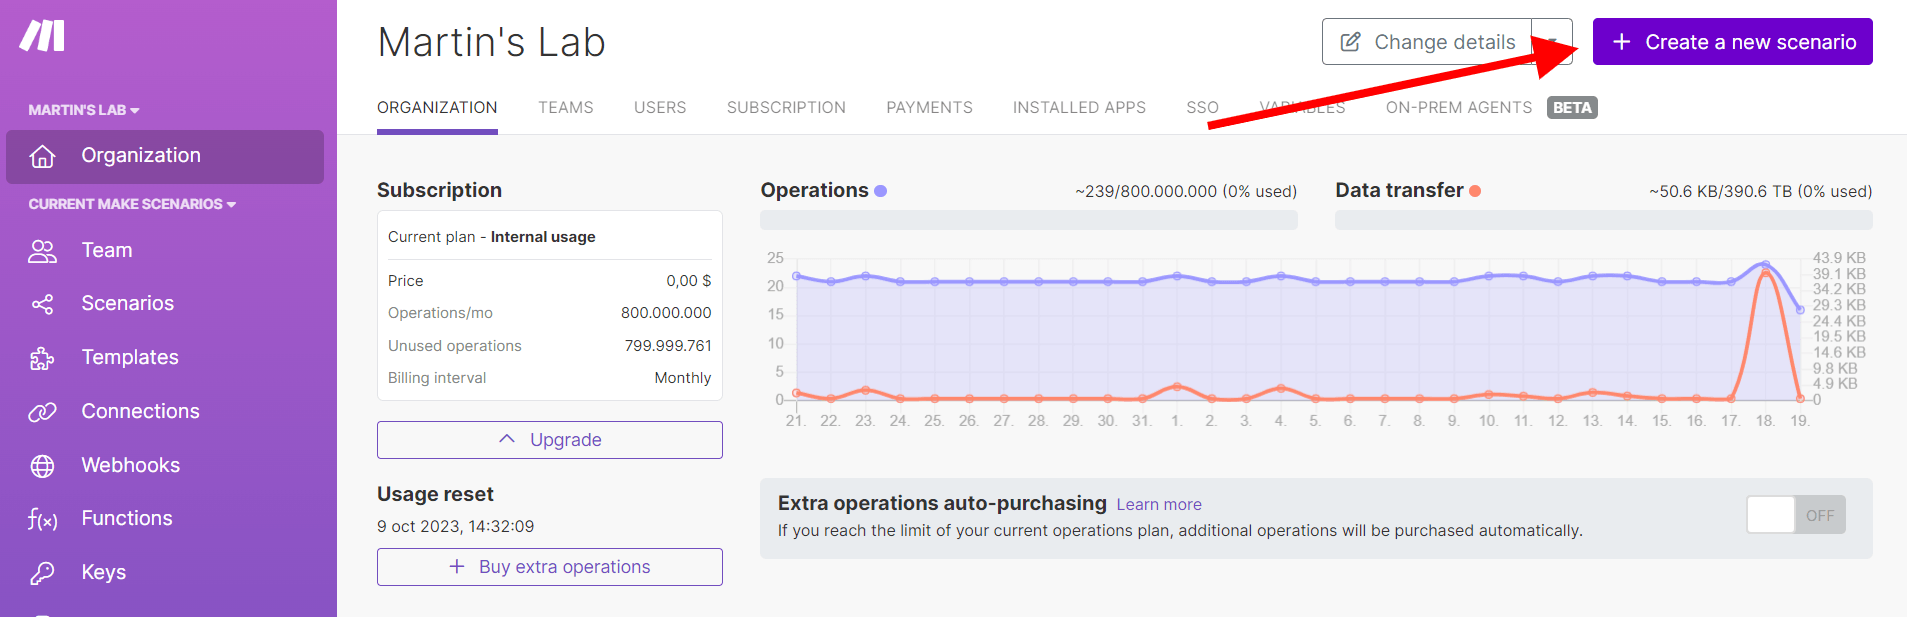This screenshot has width=1907, height=617.
Task: Go to the Subscription tab
Action: pos(786,107)
